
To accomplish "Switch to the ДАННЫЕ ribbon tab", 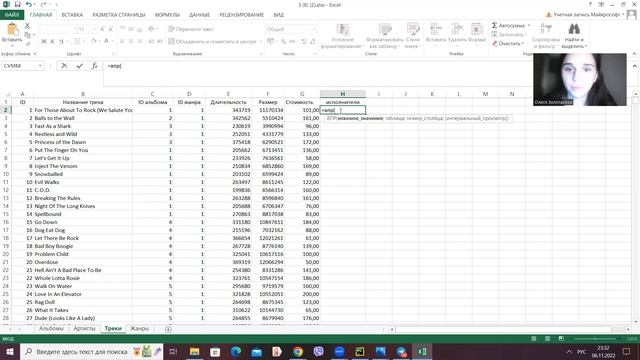I will tap(199, 15).
